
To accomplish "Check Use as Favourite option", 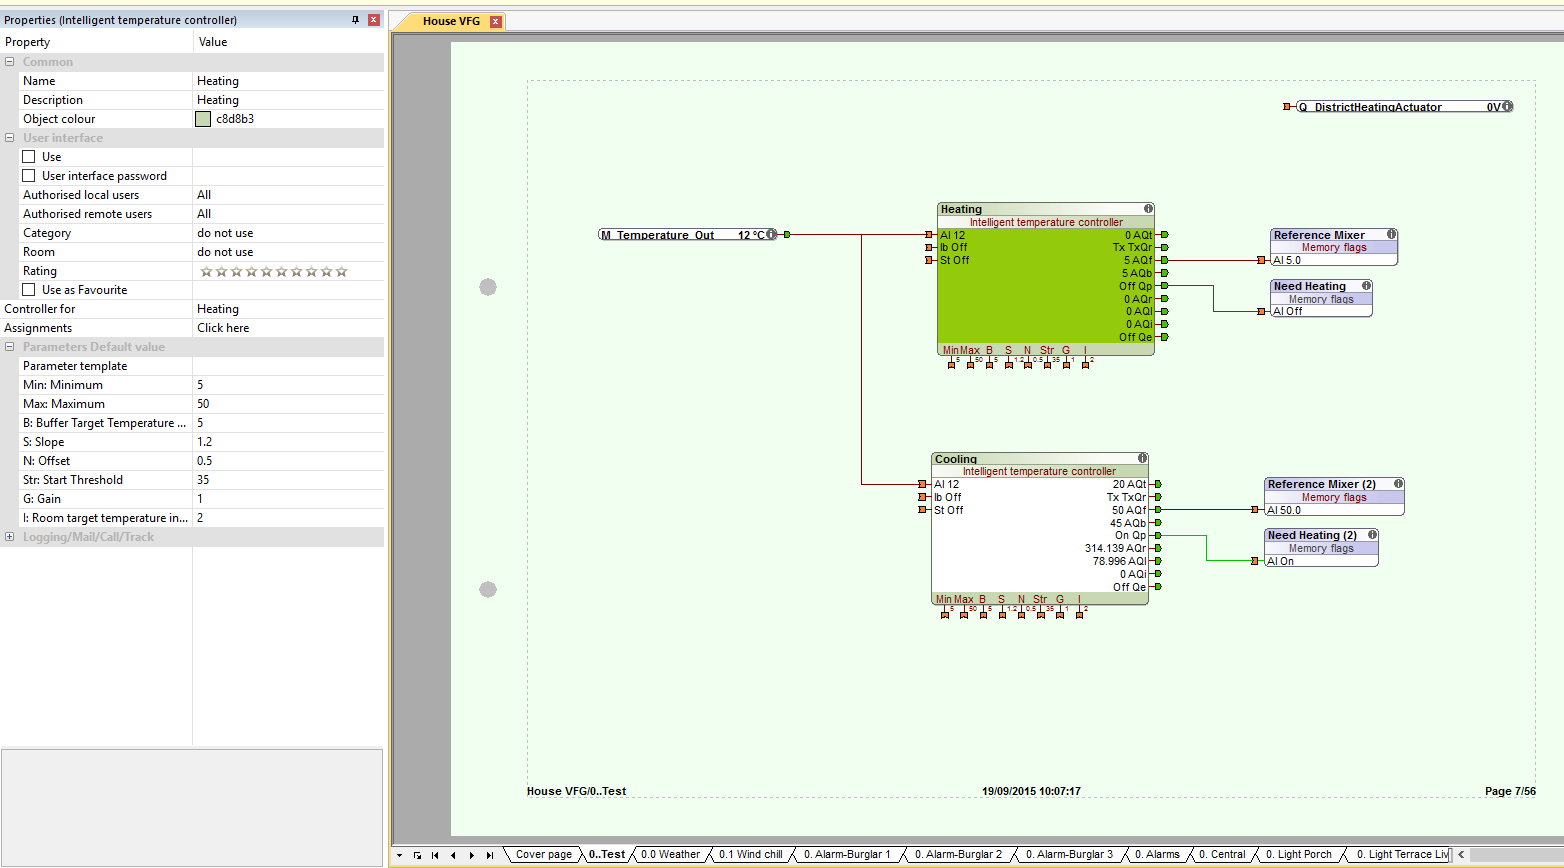I will coord(29,290).
